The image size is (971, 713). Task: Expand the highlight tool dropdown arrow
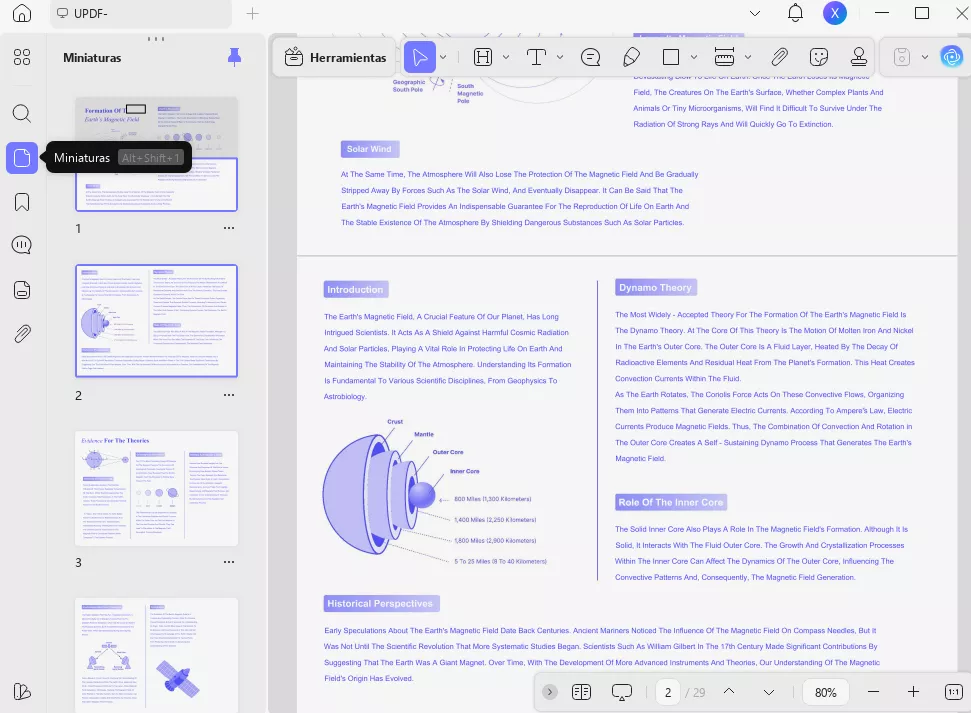(x=506, y=58)
